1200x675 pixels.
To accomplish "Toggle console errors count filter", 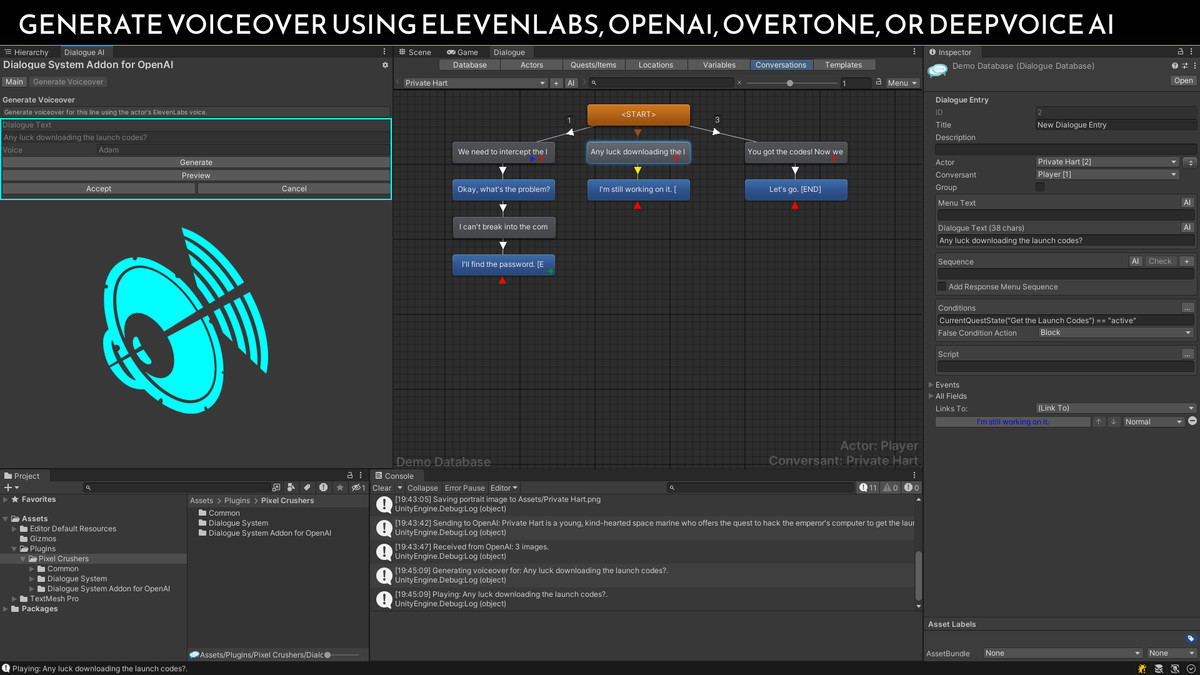I will (911, 488).
